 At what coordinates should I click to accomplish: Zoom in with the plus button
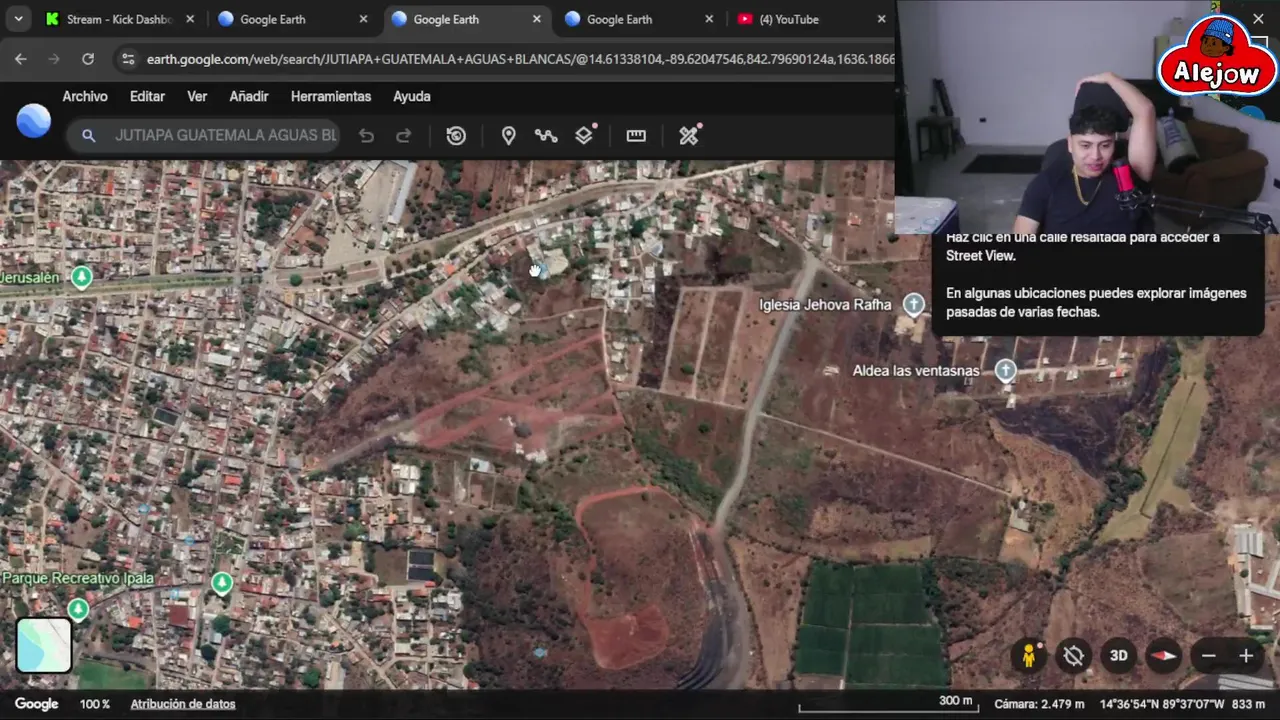point(1246,656)
